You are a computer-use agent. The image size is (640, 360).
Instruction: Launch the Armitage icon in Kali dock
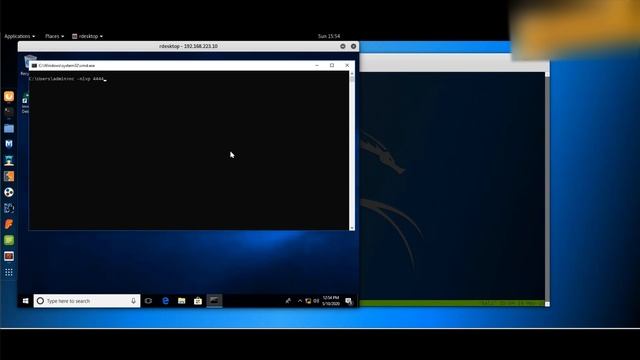9,160
